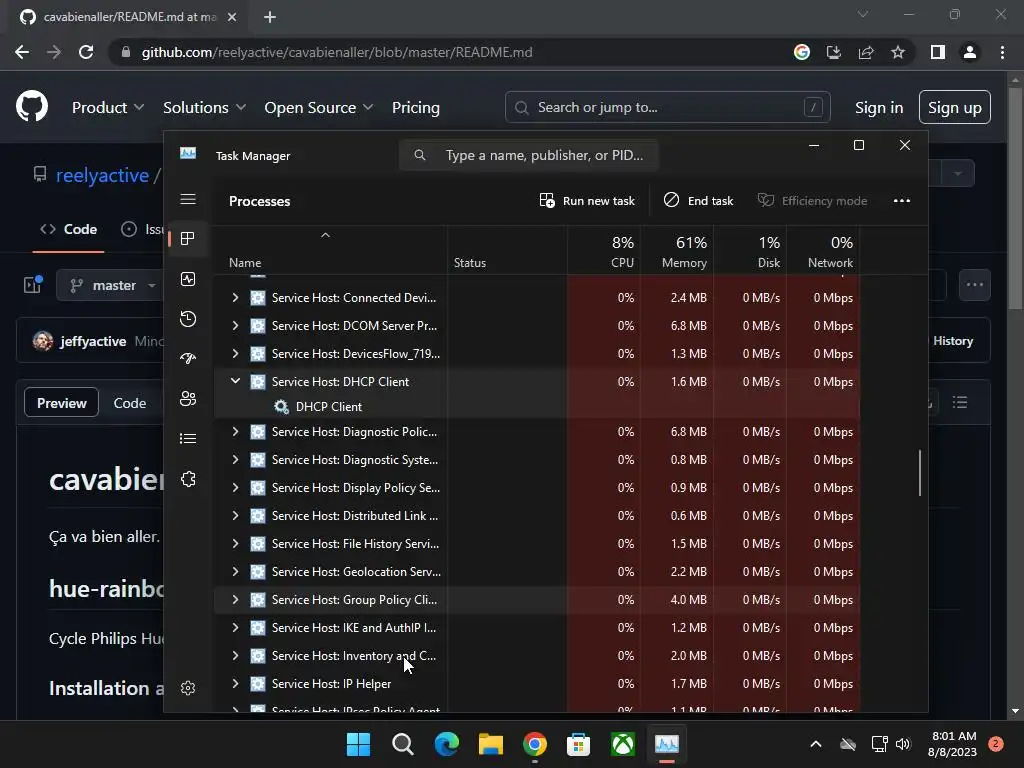The height and width of the screenshot is (768, 1024).
Task: Open the Windows Start menu
Action: 359,744
